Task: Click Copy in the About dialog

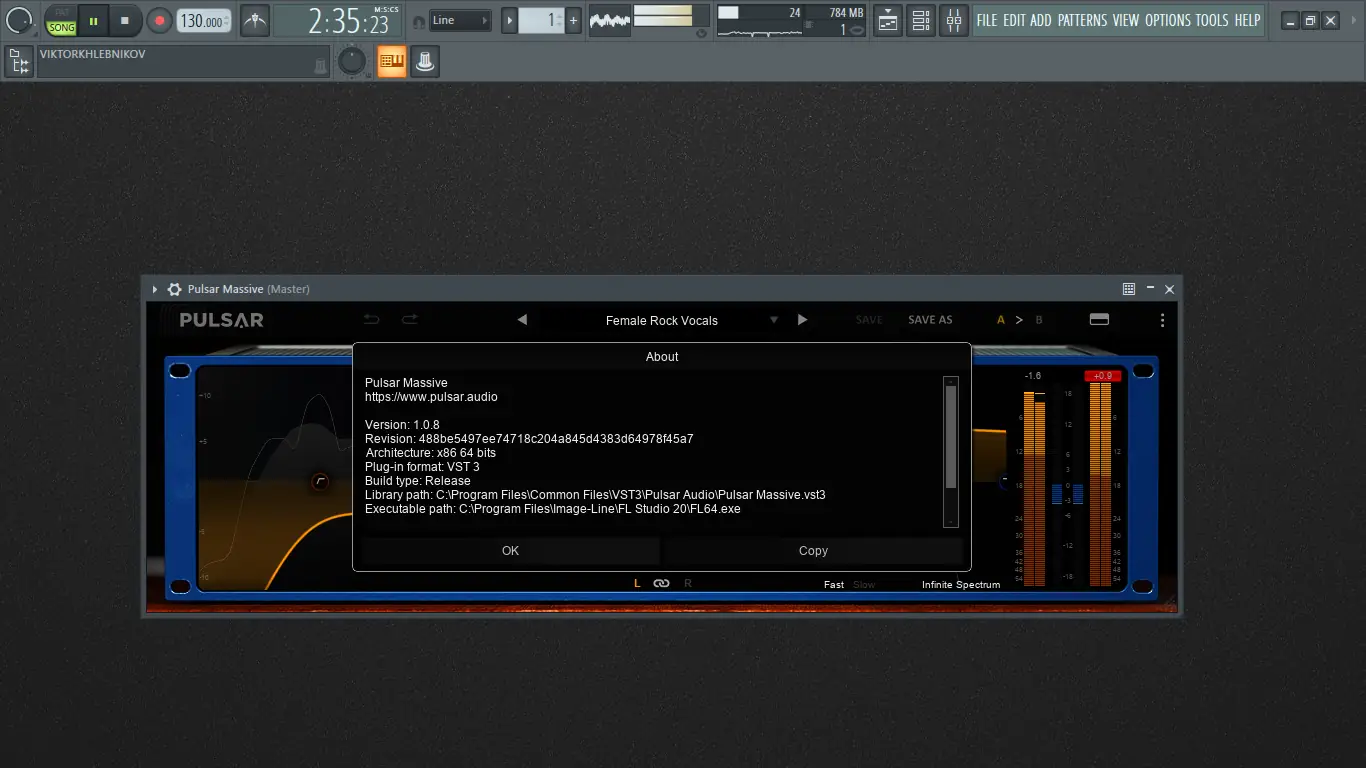Action: click(x=813, y=550)
